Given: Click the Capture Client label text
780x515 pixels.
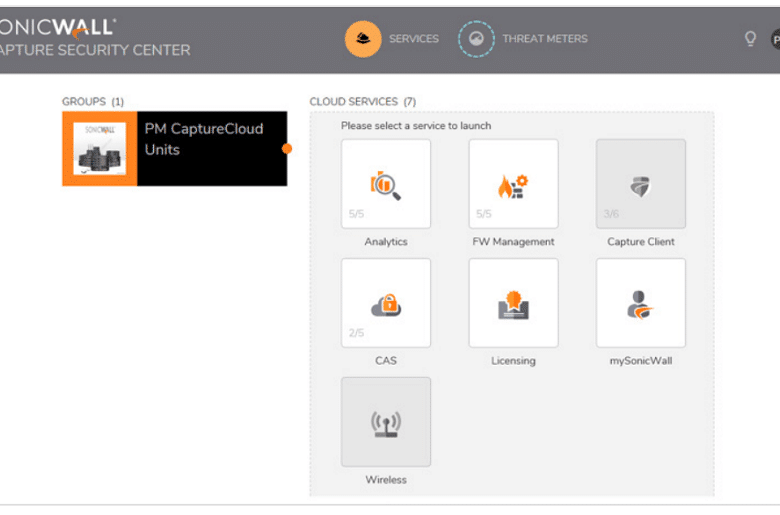Looking at the screenshot, I should pos(640,242).
